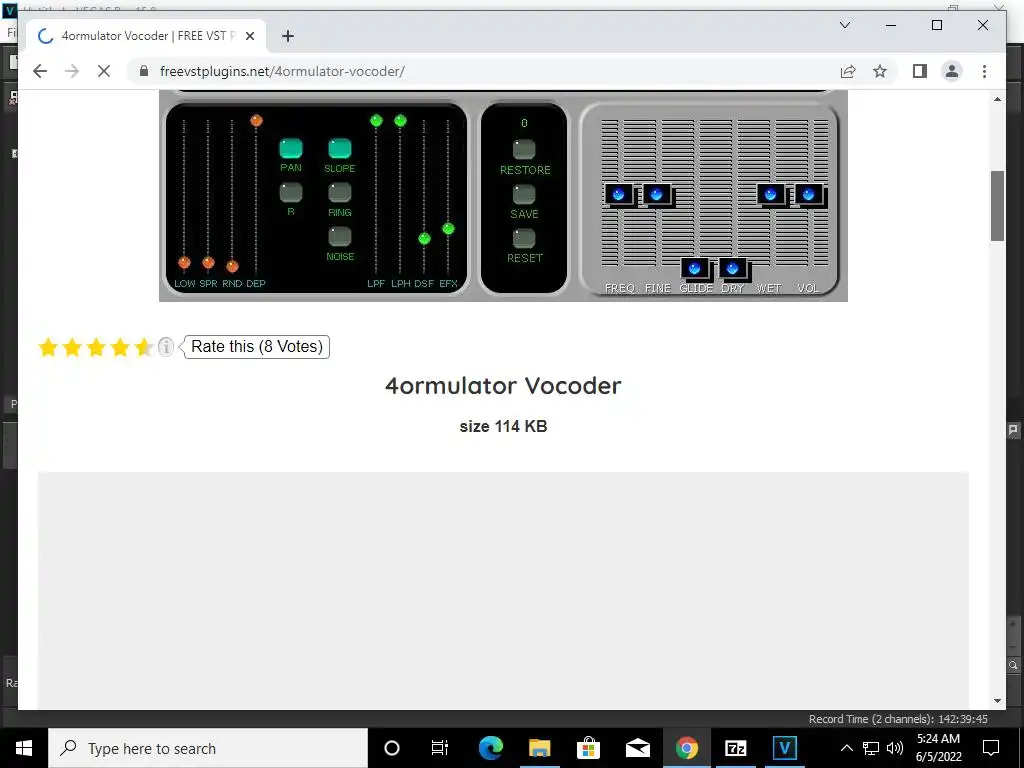The image size is (1024, 768).
Task: Open the tab search dropdown chevron
Action: click(x=844, y=25)
